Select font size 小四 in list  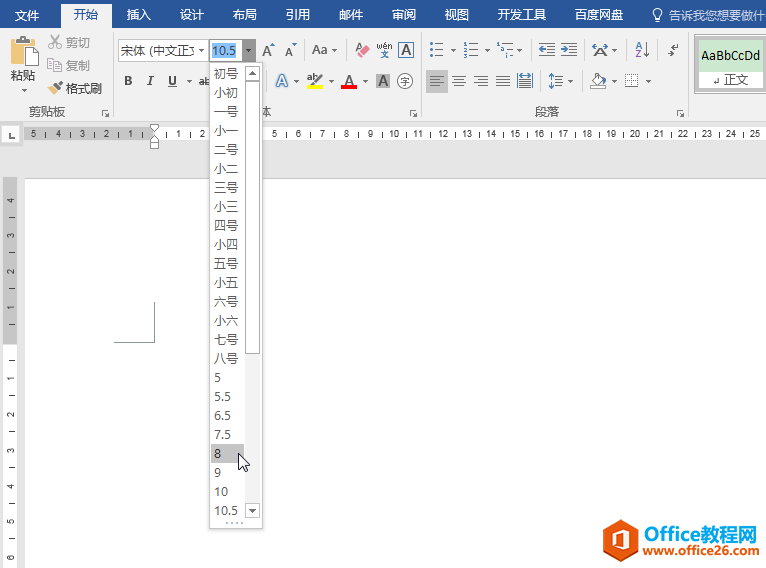point(227,244)
